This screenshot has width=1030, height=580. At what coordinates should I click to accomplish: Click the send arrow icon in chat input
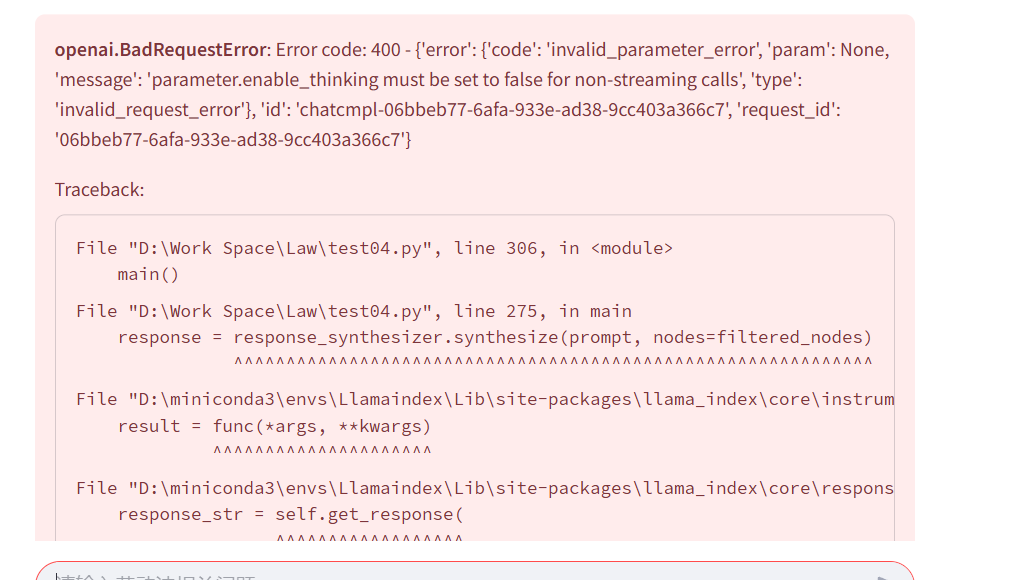point(884,577)
